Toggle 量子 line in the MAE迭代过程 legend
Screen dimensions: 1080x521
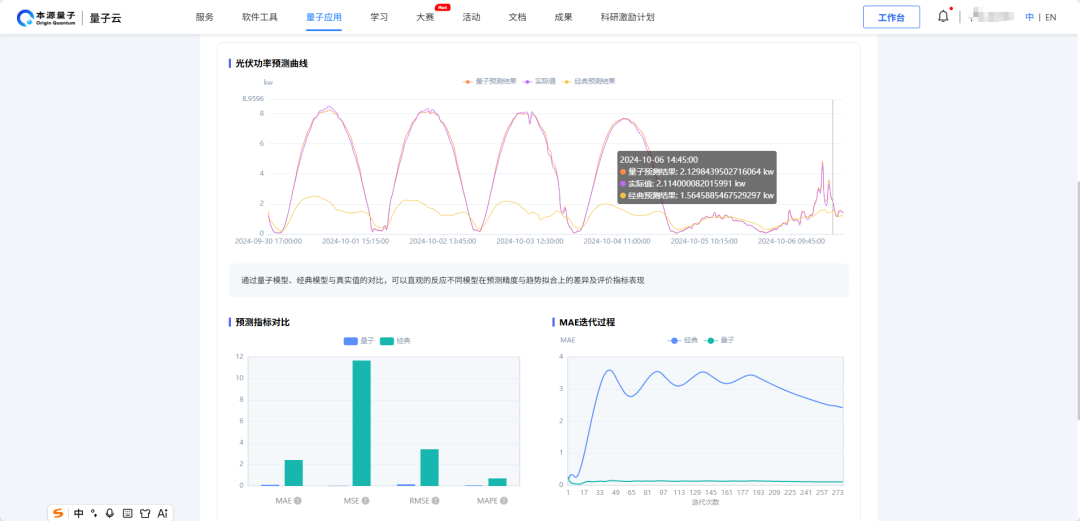pos(719,340)
